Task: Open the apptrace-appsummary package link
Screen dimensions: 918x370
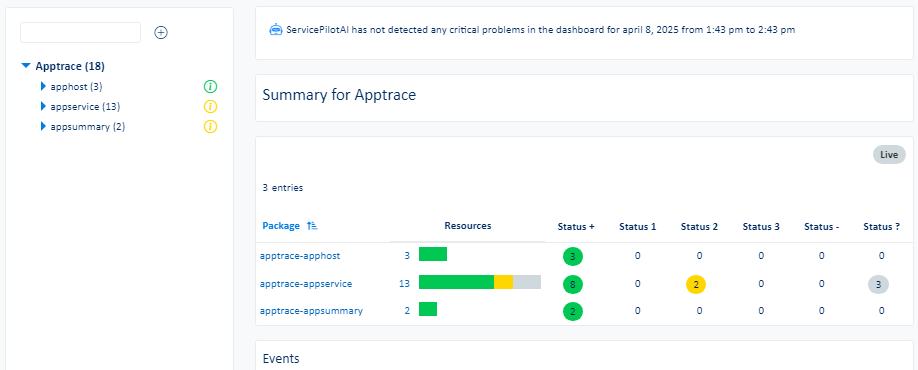Action: coord(311,311)
